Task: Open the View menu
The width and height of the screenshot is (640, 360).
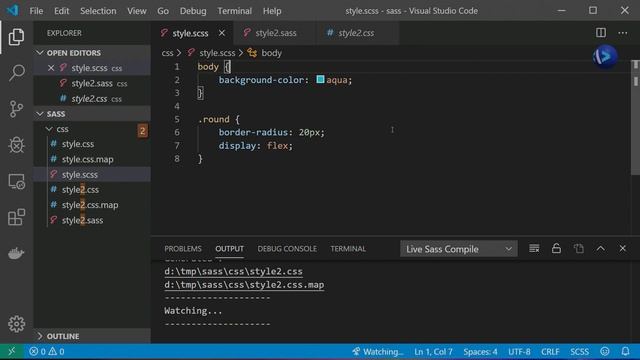Action: coord(137,11)
